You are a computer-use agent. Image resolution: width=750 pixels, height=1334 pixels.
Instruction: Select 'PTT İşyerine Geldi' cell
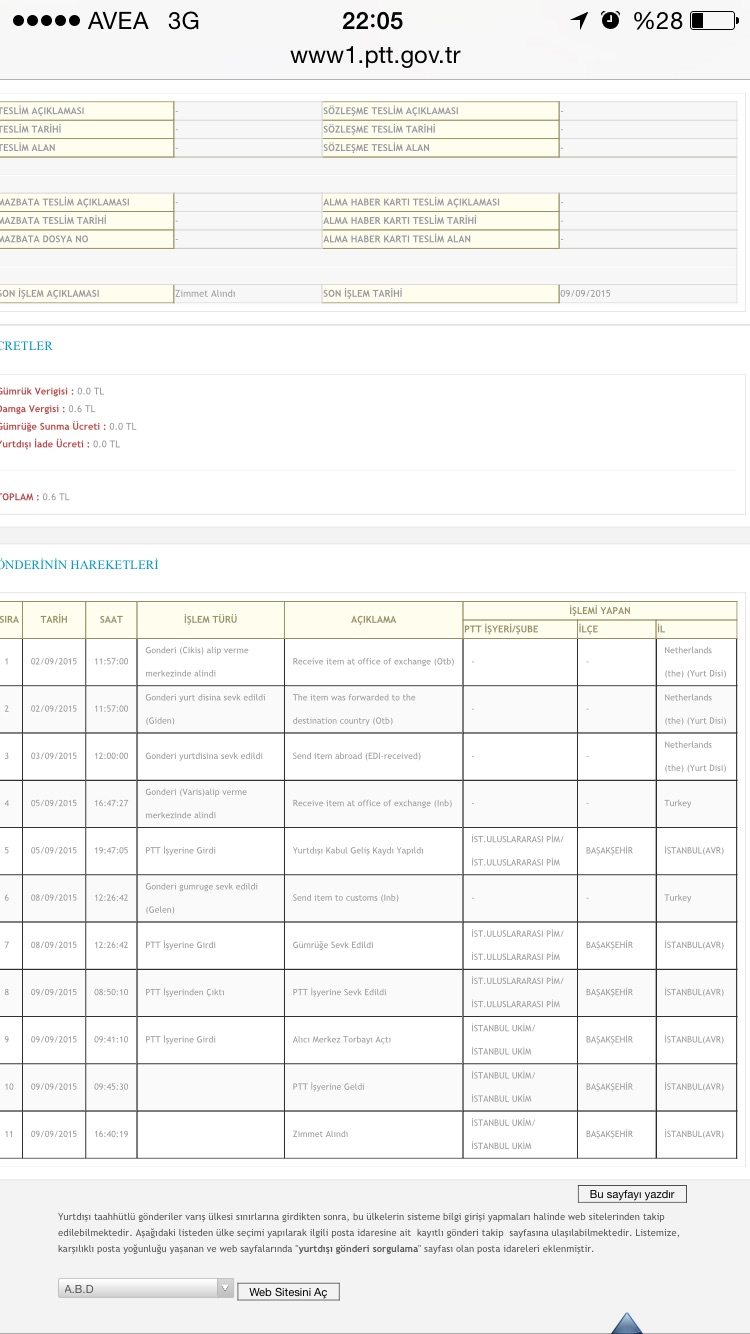coord(373,1087)
